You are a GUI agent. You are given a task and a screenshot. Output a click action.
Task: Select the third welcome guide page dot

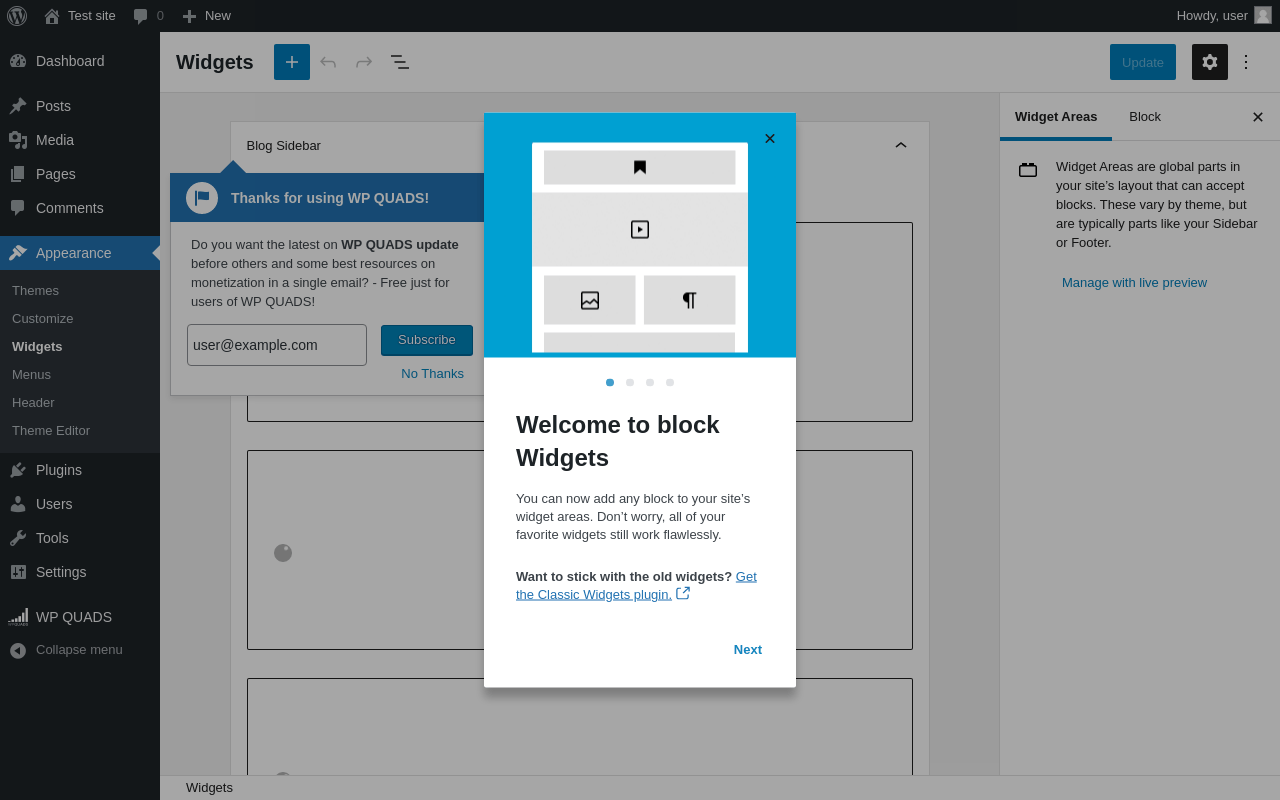pos(650,382)
